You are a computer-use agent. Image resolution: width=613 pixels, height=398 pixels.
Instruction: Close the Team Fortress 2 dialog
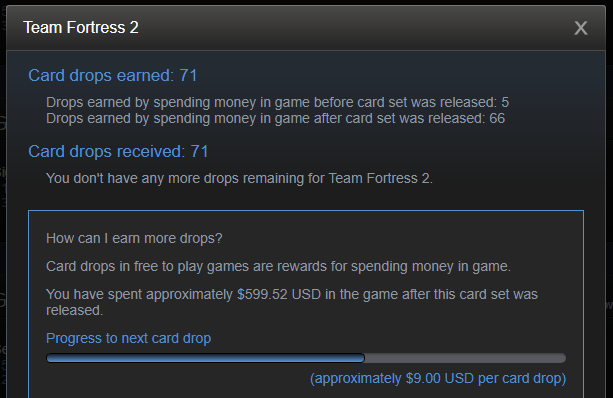(x=581, y=28)
